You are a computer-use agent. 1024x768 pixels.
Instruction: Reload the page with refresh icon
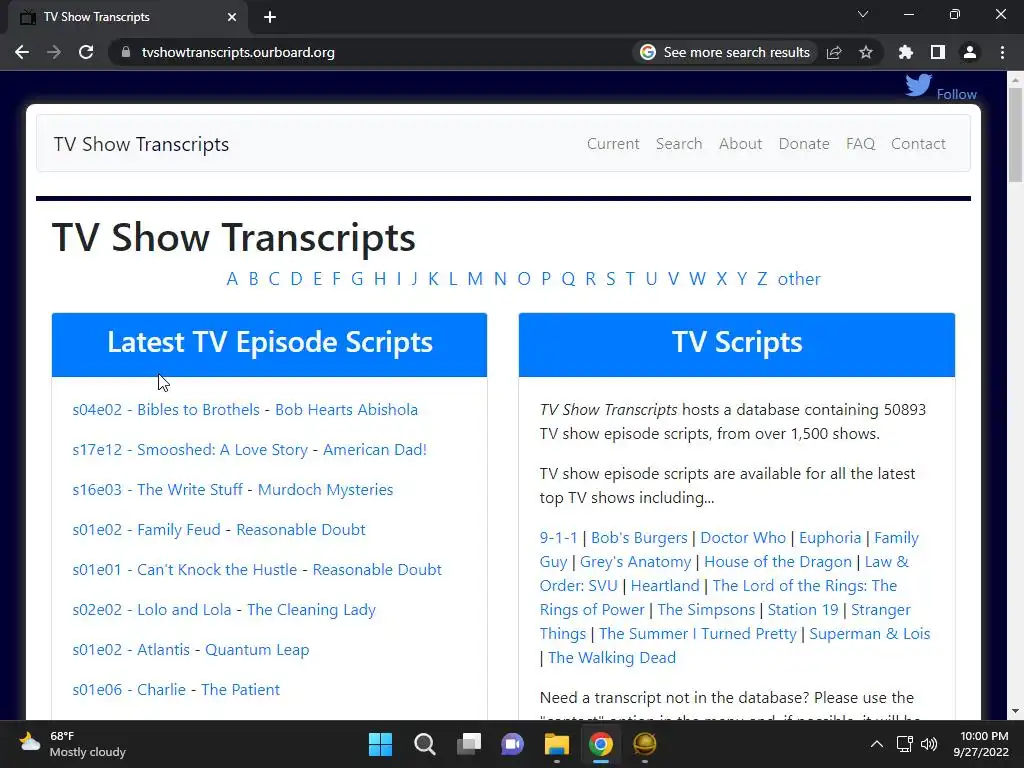86,52
